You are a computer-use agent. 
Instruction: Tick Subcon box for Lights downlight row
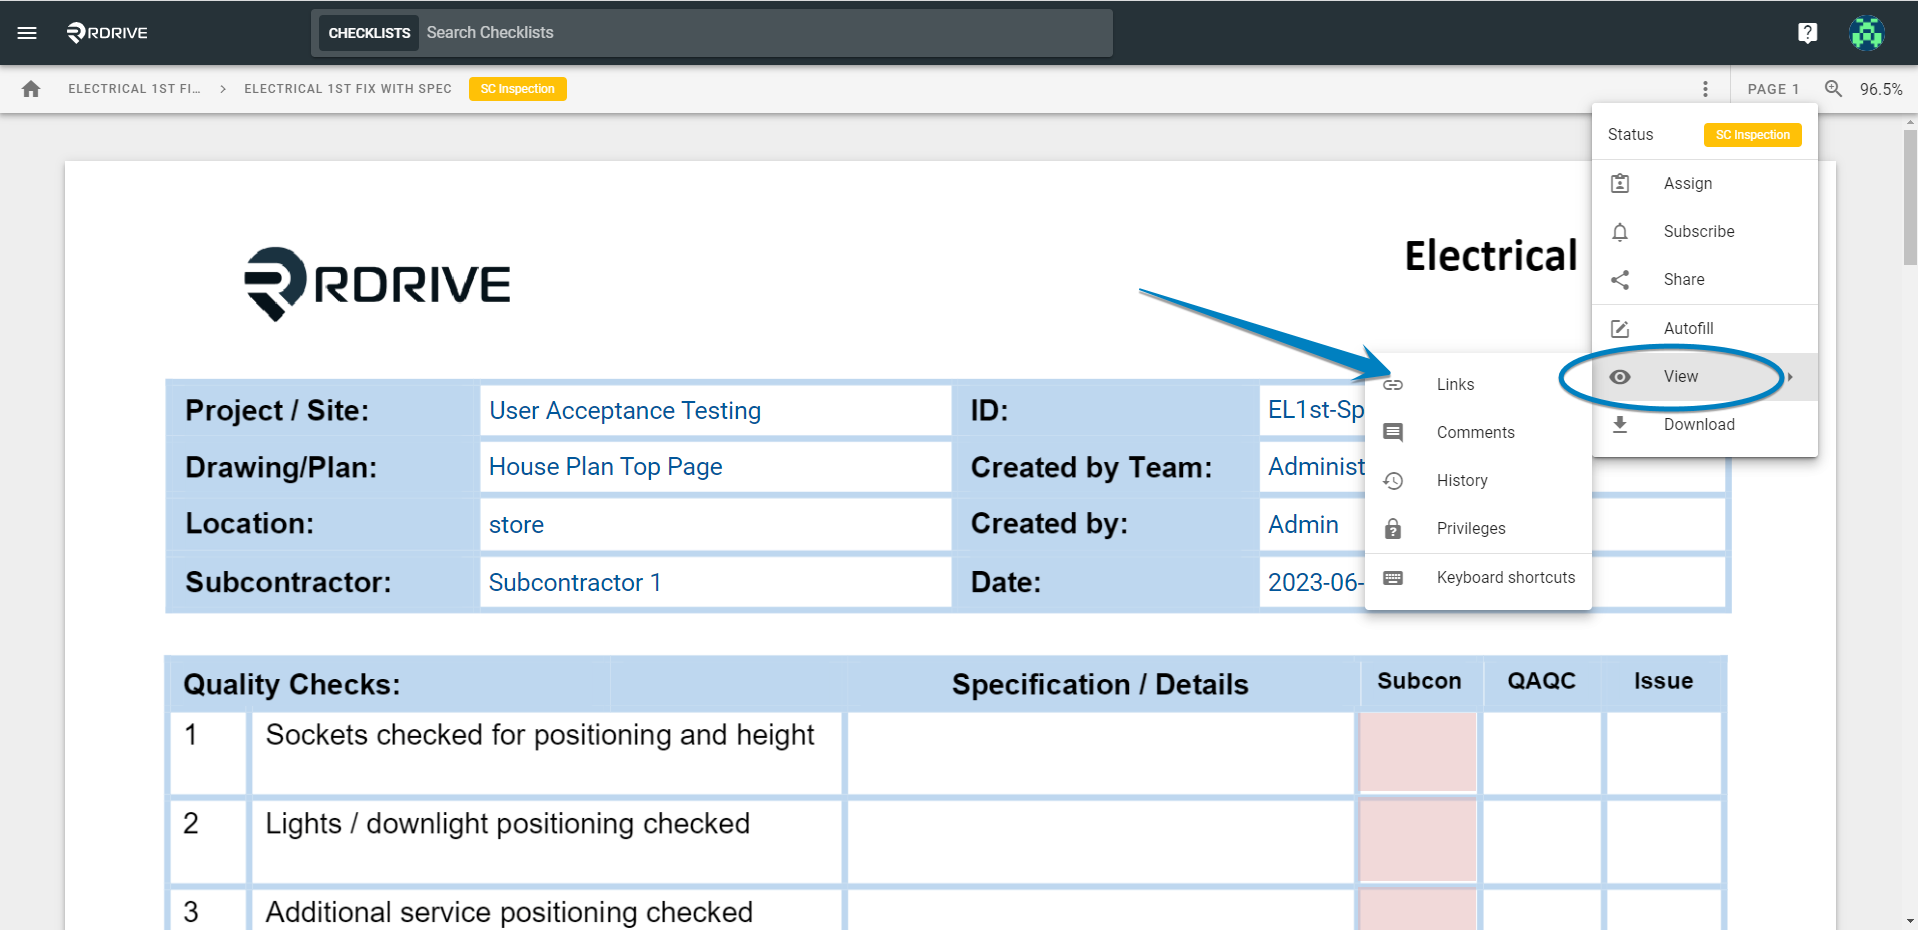(1418, 840)
